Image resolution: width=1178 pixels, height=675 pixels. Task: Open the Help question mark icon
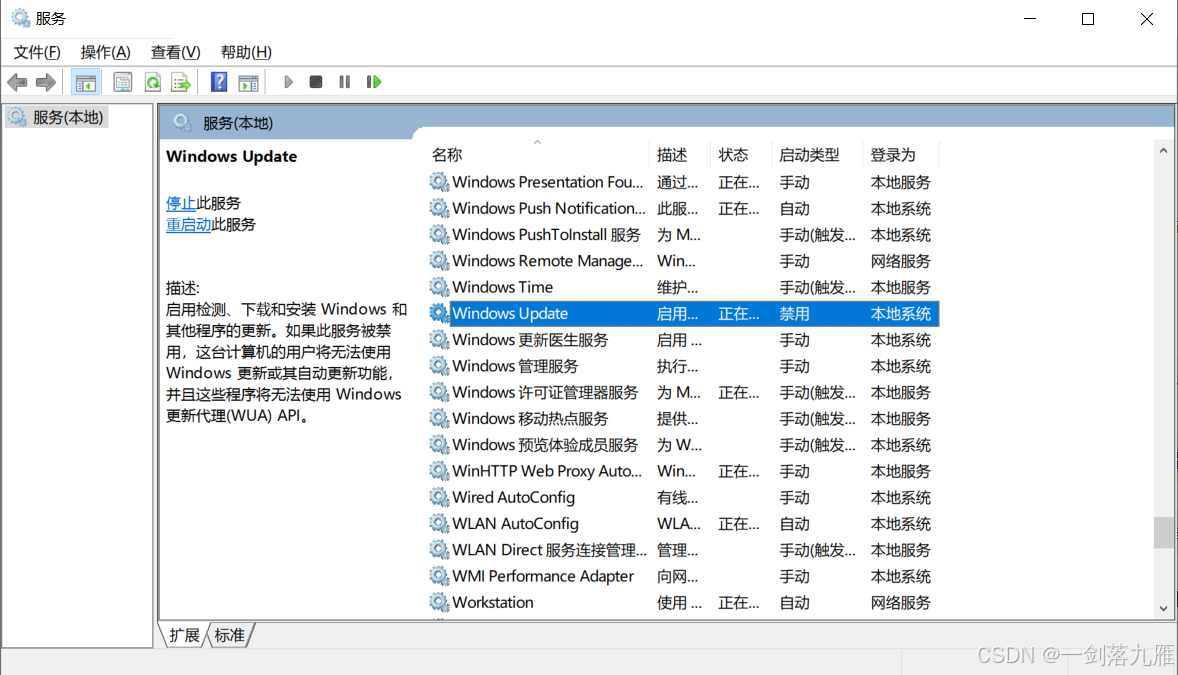(219, 82)
